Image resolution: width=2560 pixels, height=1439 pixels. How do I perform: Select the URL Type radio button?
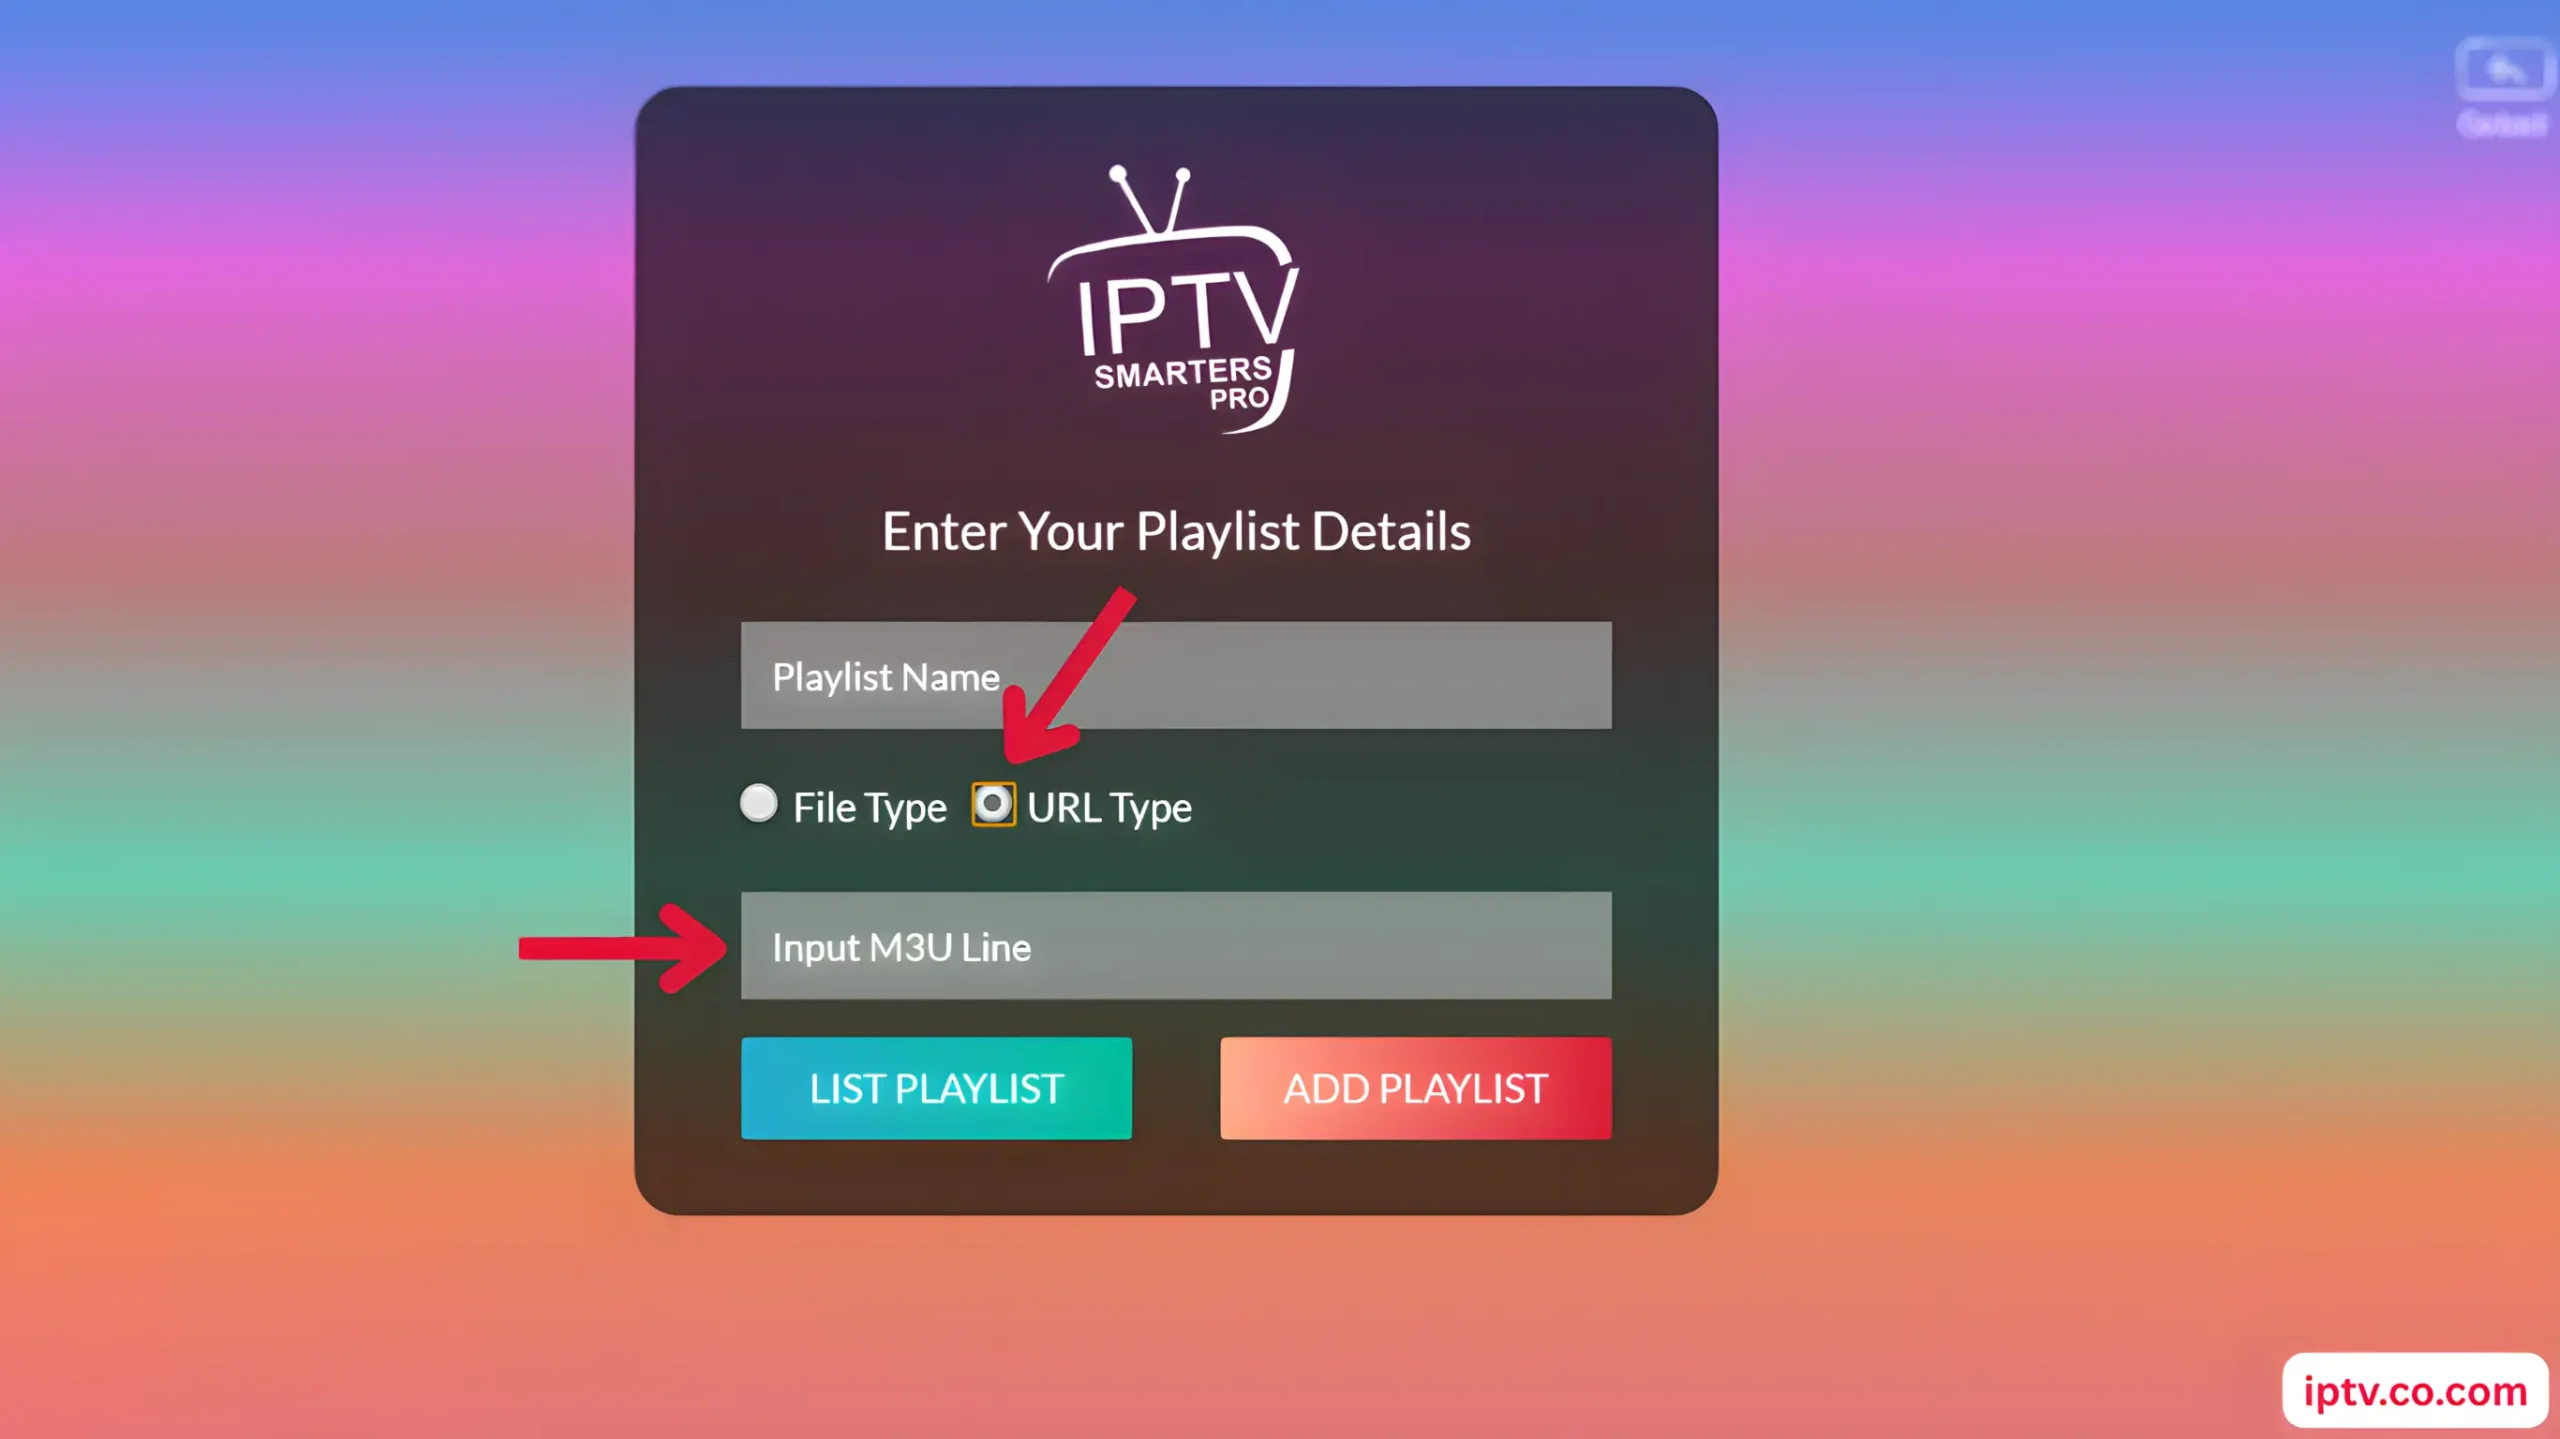(993, 805)
